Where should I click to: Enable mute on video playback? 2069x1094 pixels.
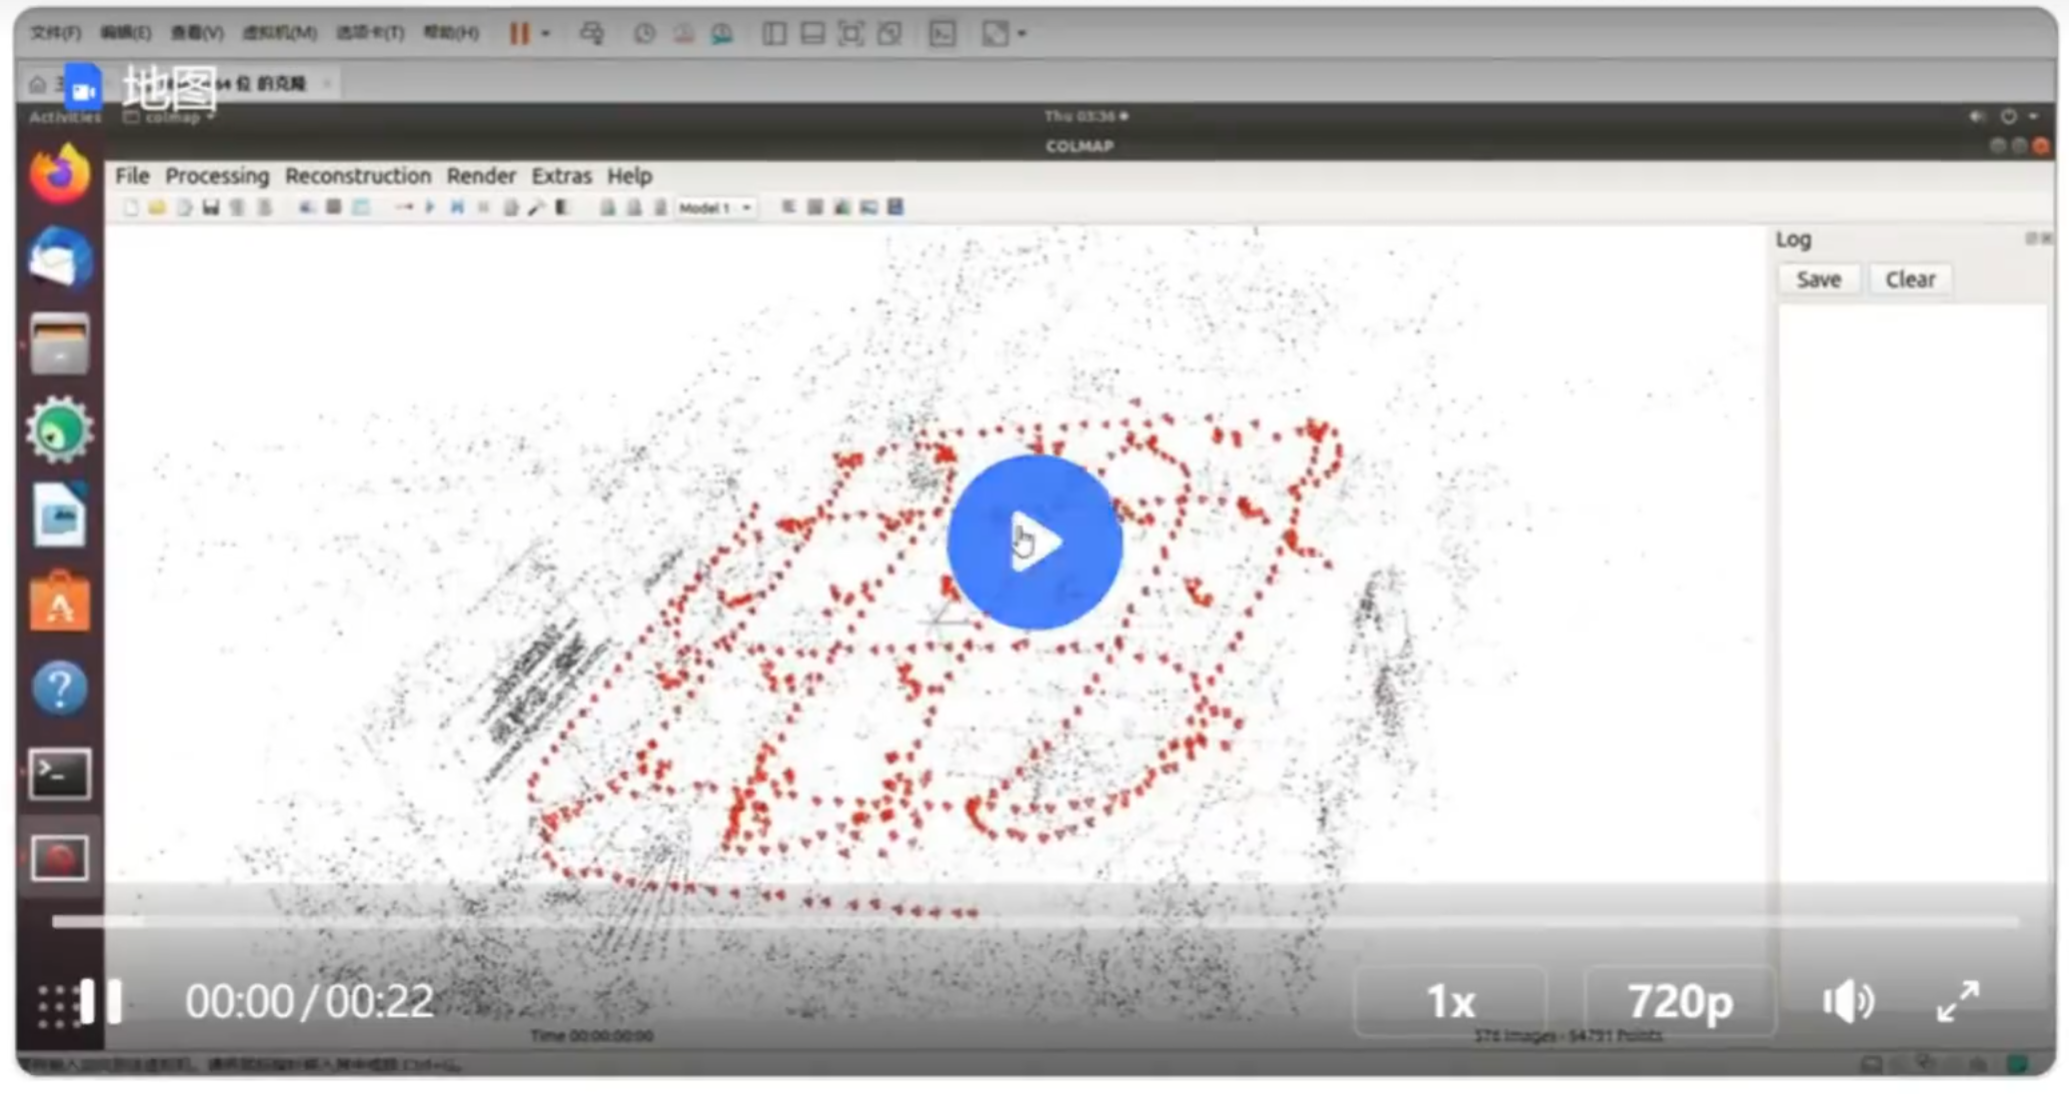coord(1849,998)
